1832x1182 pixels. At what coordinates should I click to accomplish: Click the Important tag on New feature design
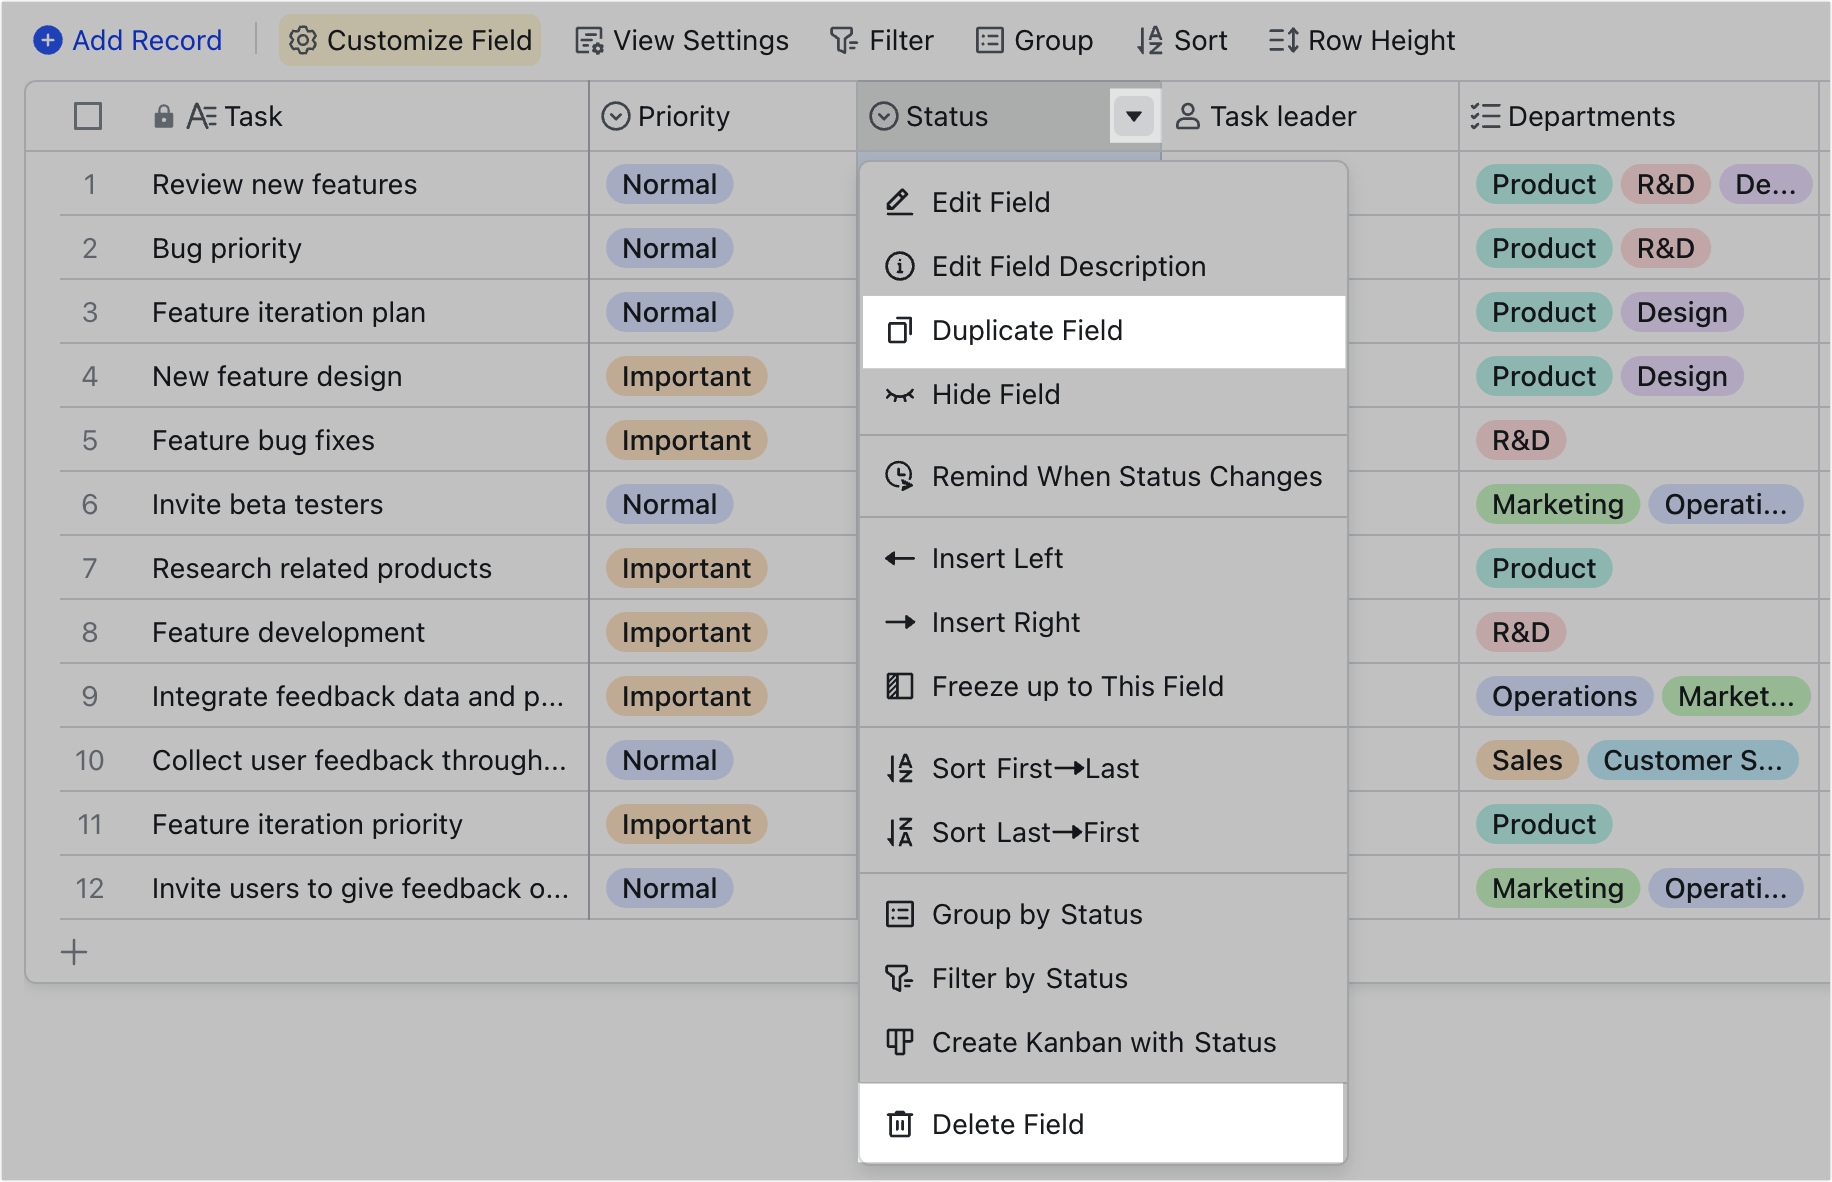686,376
